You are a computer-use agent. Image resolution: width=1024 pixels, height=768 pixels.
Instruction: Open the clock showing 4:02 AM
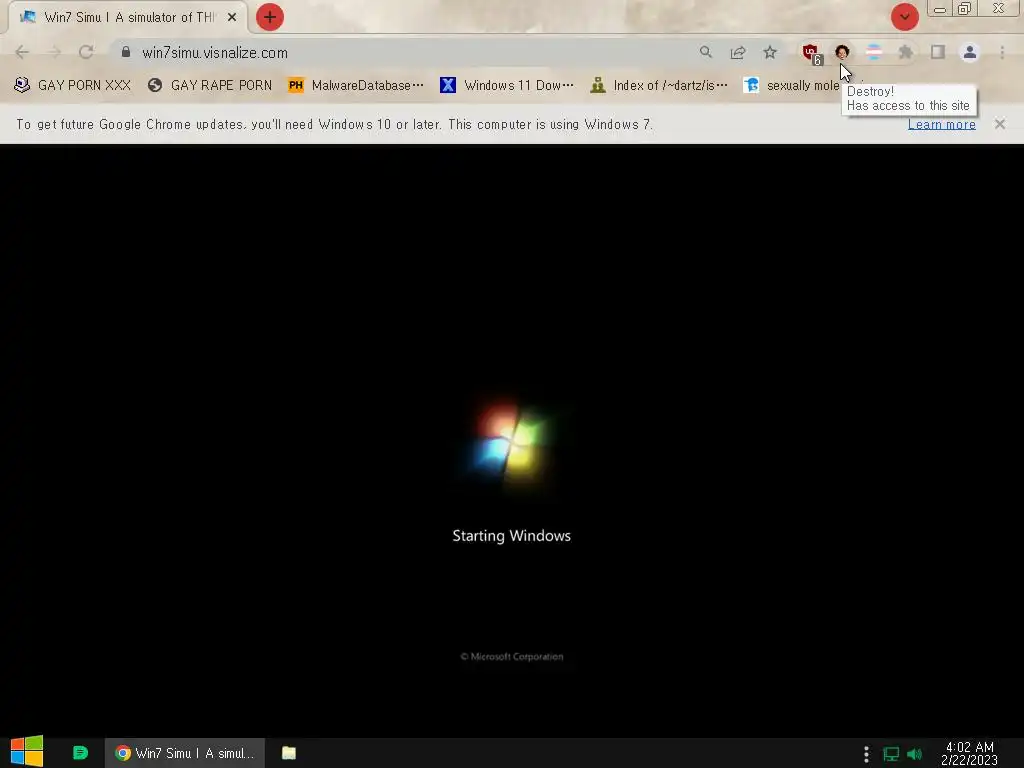[969, 754]
